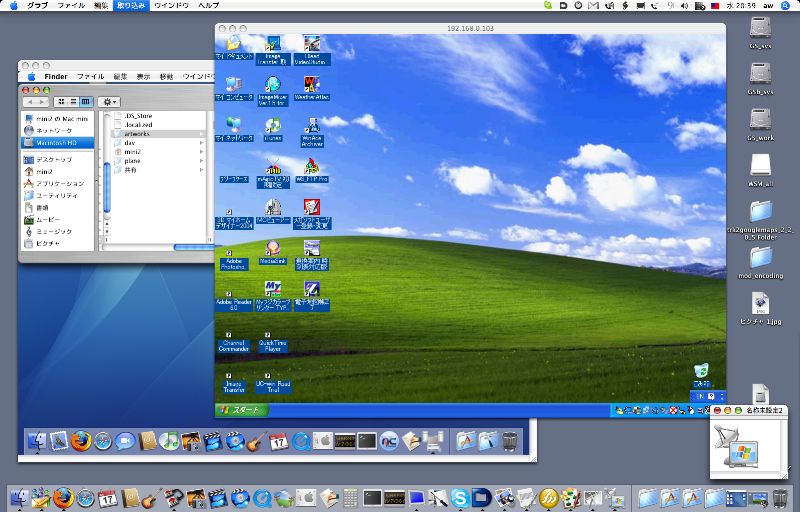Expand 共有 folder arrow in Finder column

click(x=202, y=170)
